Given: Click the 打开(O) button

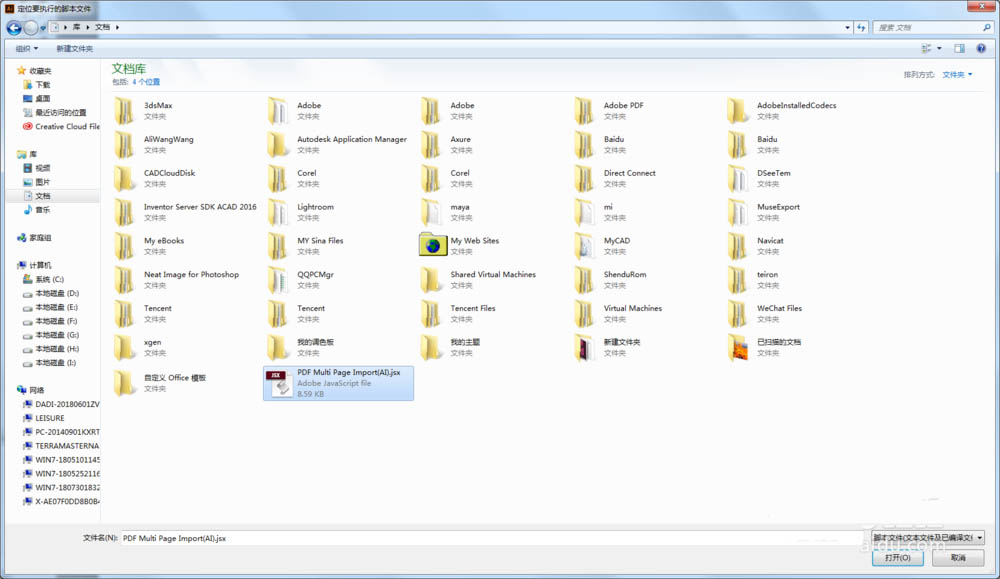Looking at the screenshot, I should [x=897, y=558].
